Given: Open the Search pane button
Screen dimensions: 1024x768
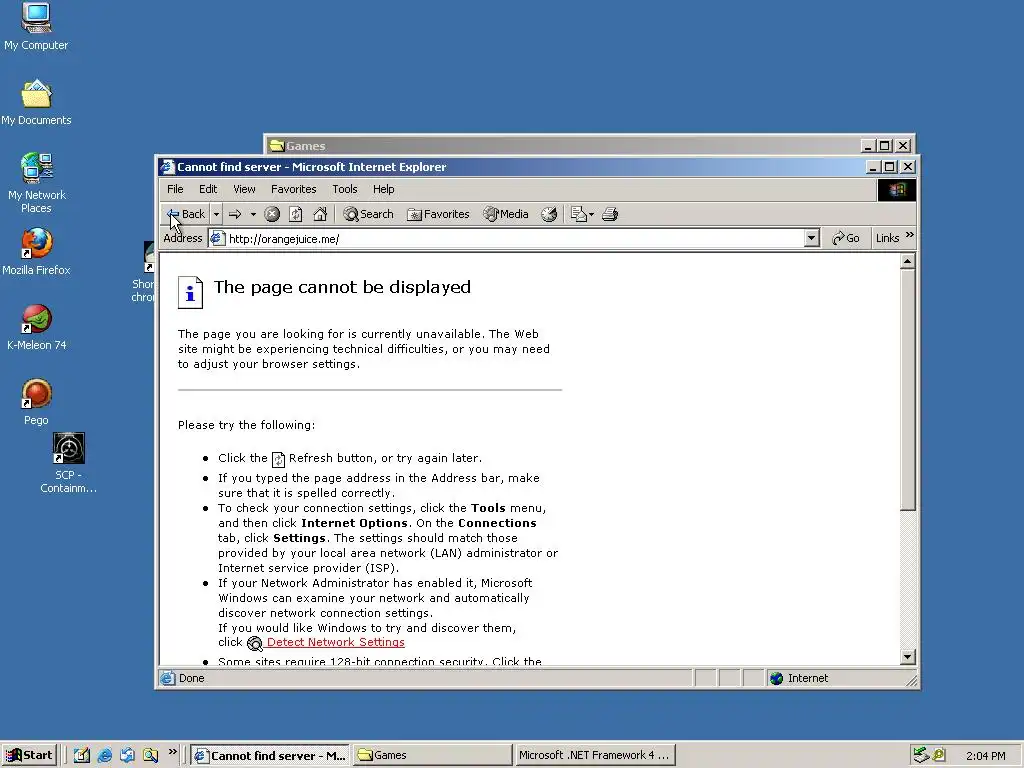Looking at the screenshot, I should 368,214.
